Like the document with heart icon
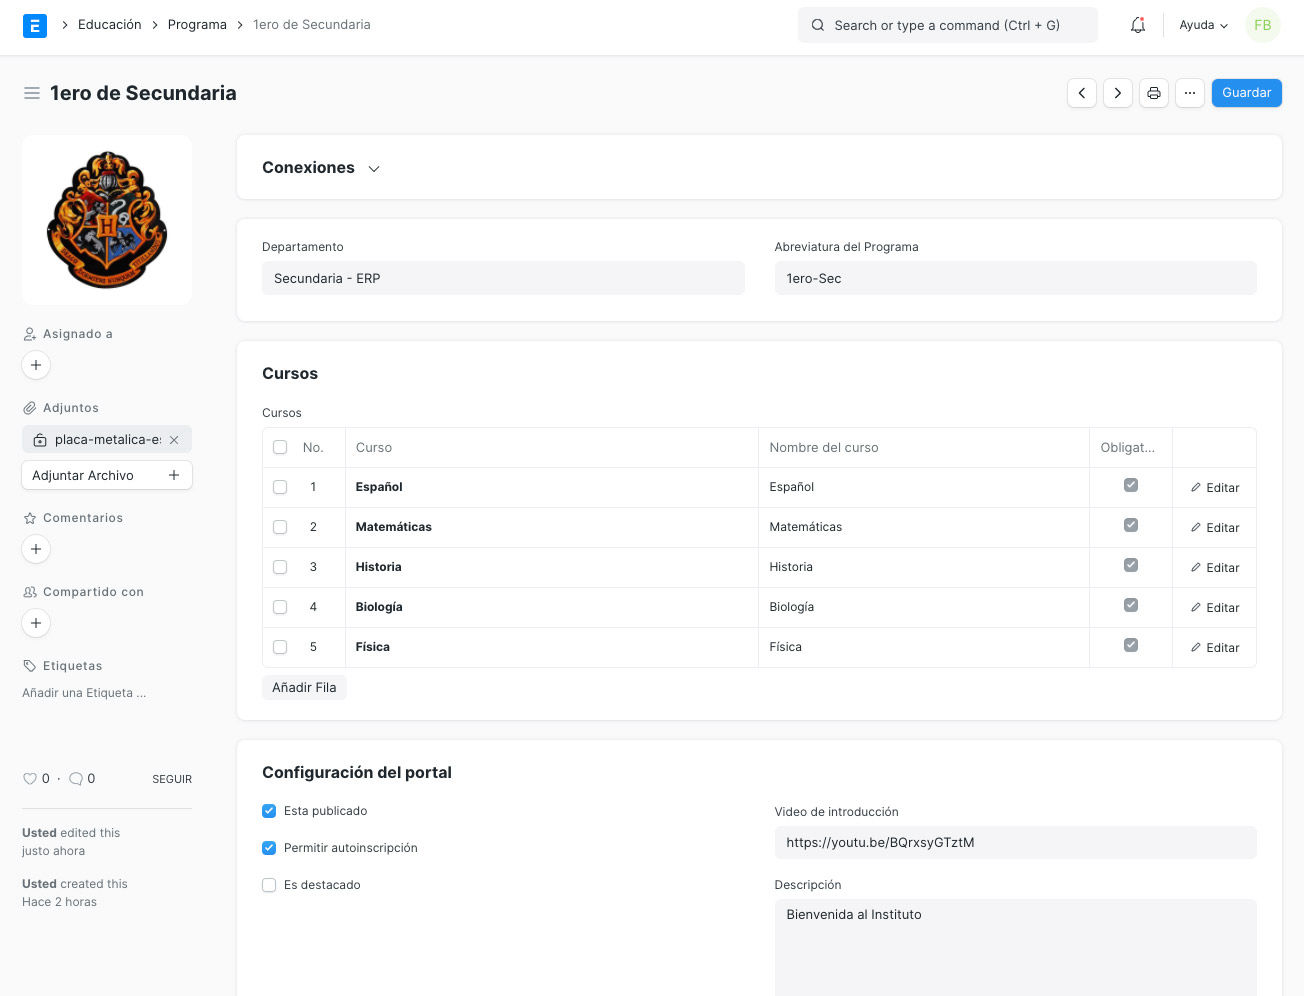Screen dimensions: 1304x996 30,779
